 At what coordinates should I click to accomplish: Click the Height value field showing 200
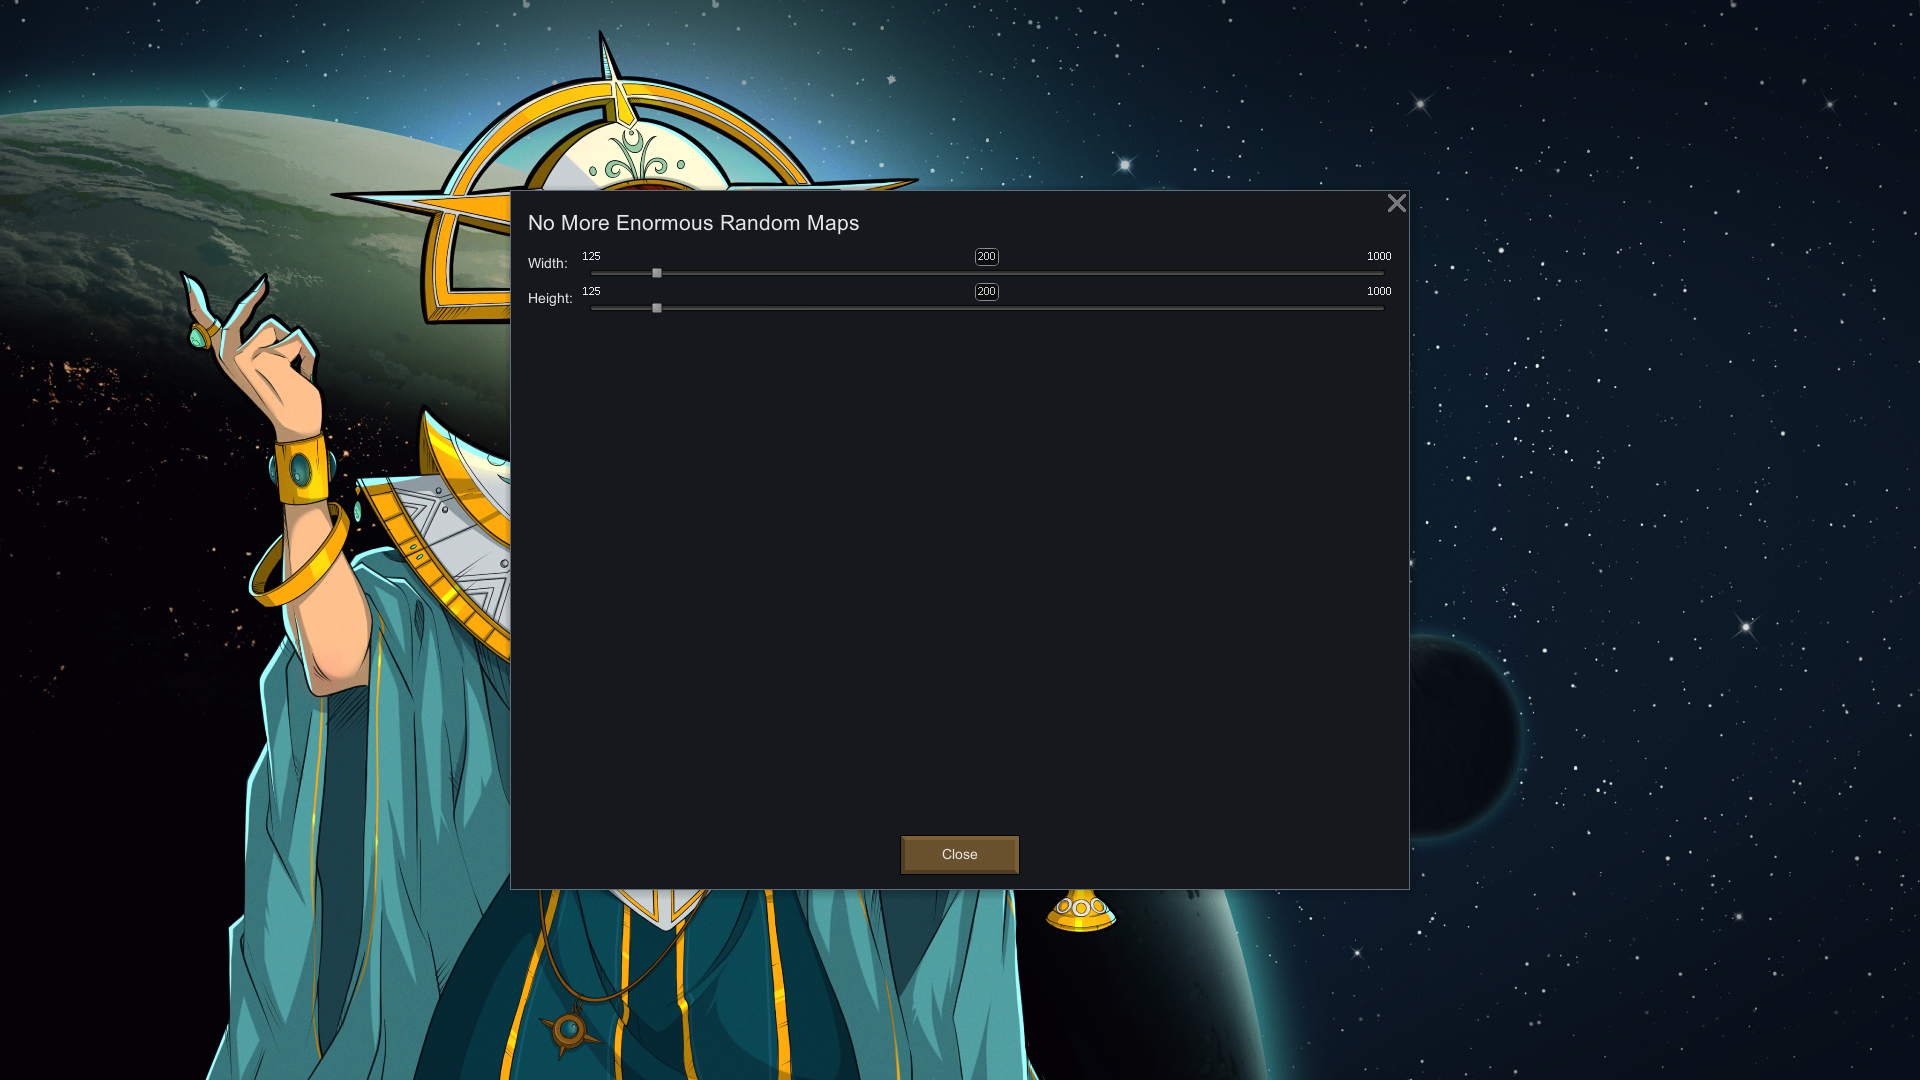click(986, 292)
